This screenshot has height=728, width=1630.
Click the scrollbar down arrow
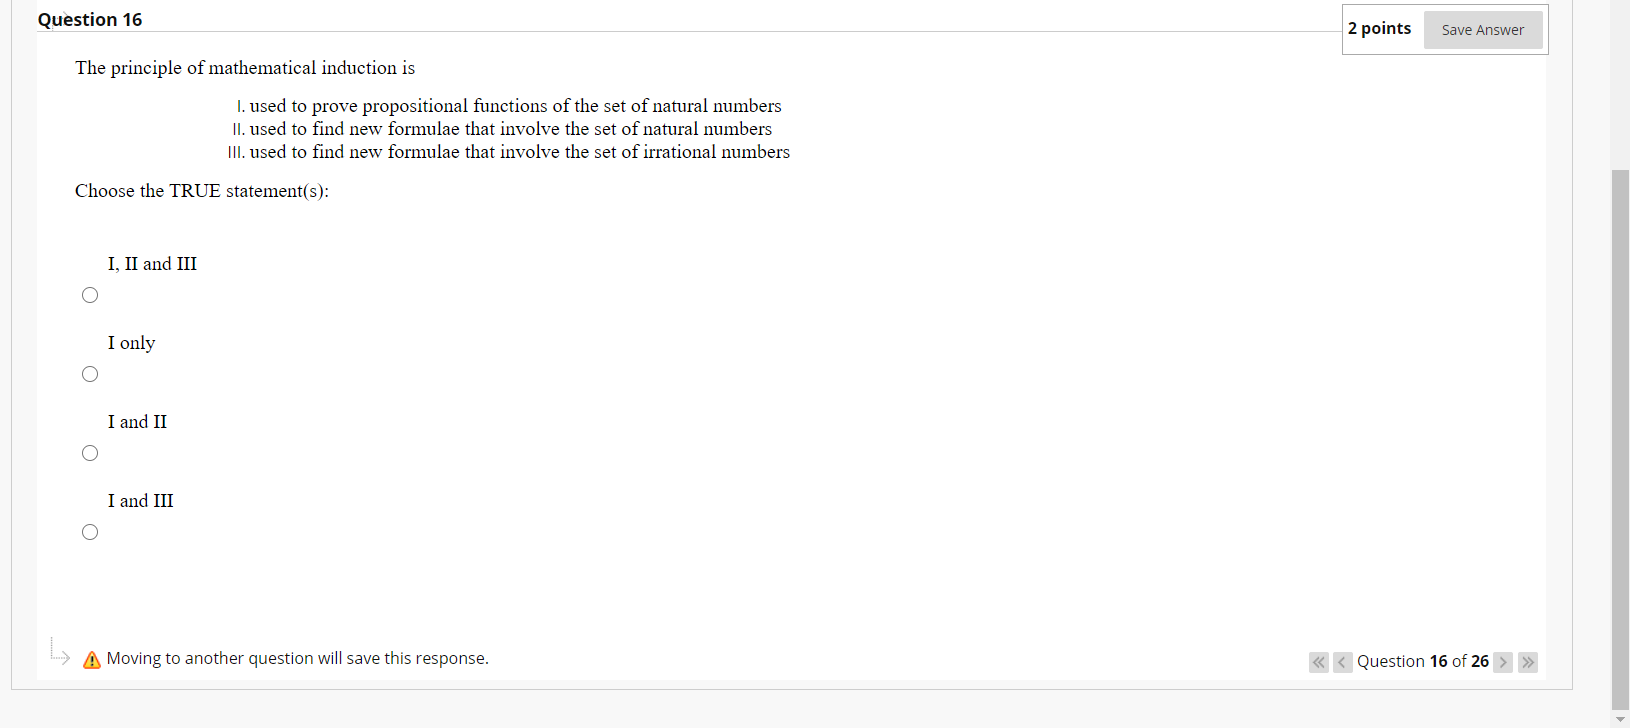coord(1621,719)
